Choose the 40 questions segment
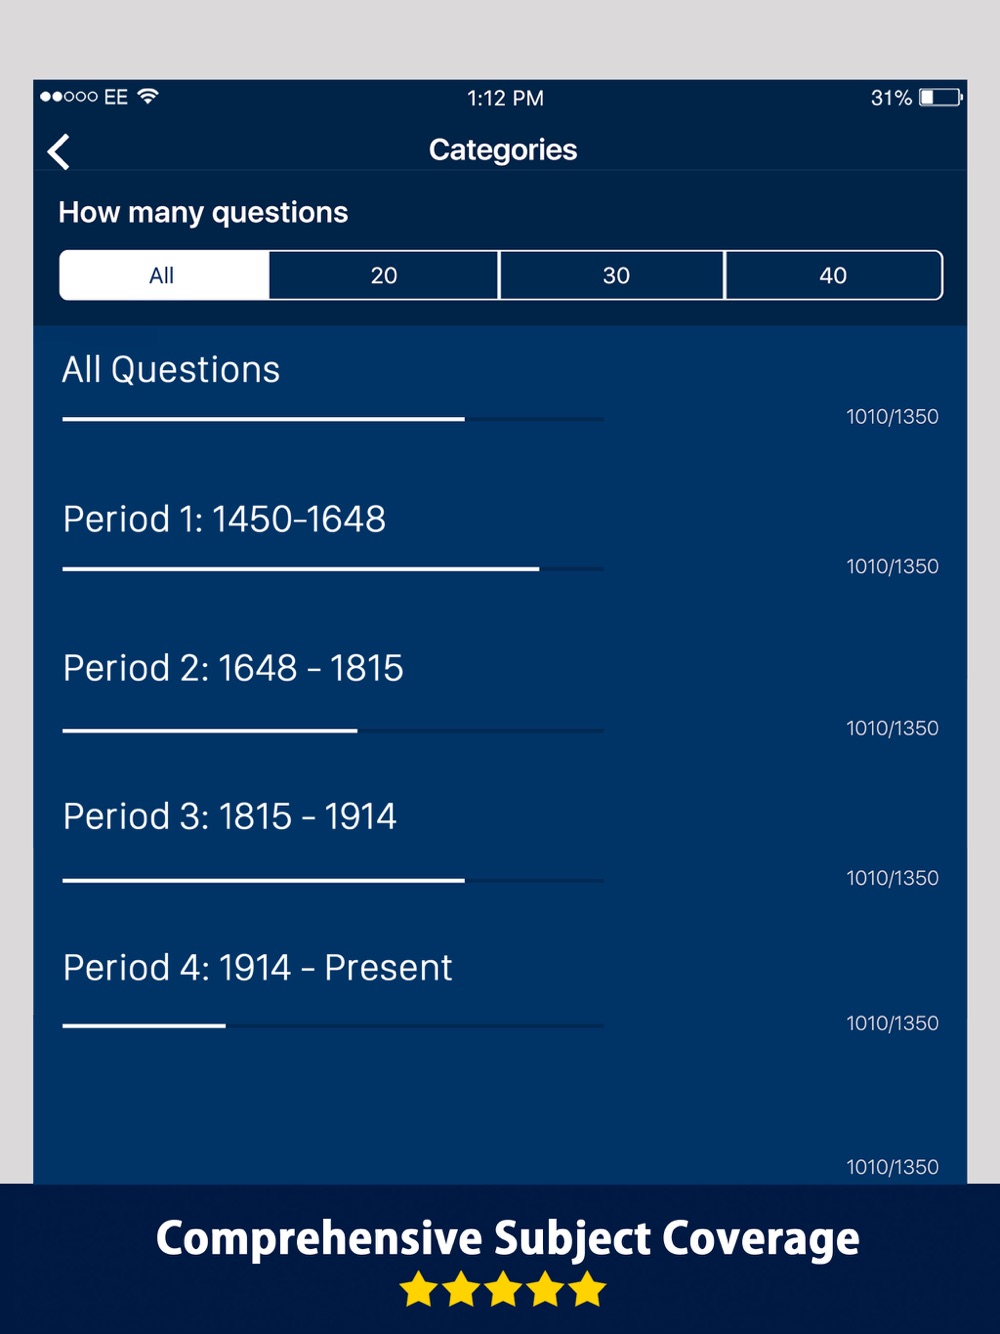 (x=833, y=275)
